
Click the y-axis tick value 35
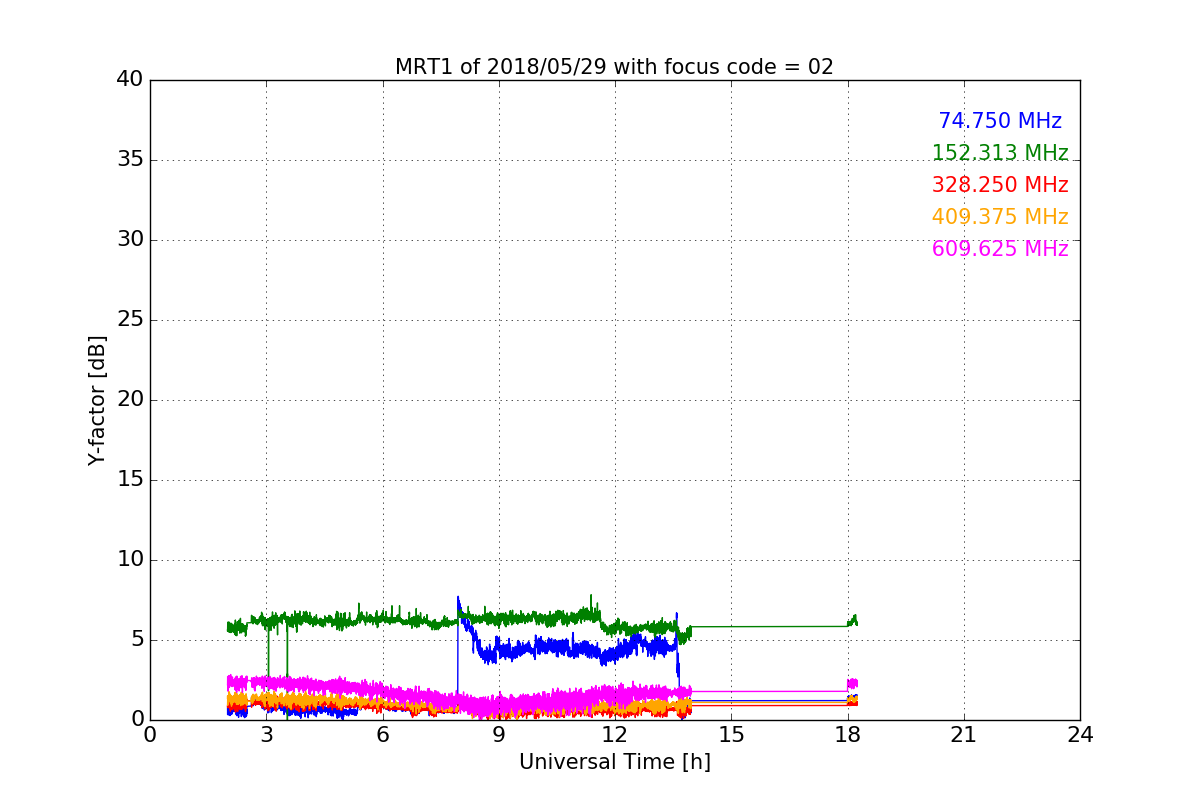(130, 160)
